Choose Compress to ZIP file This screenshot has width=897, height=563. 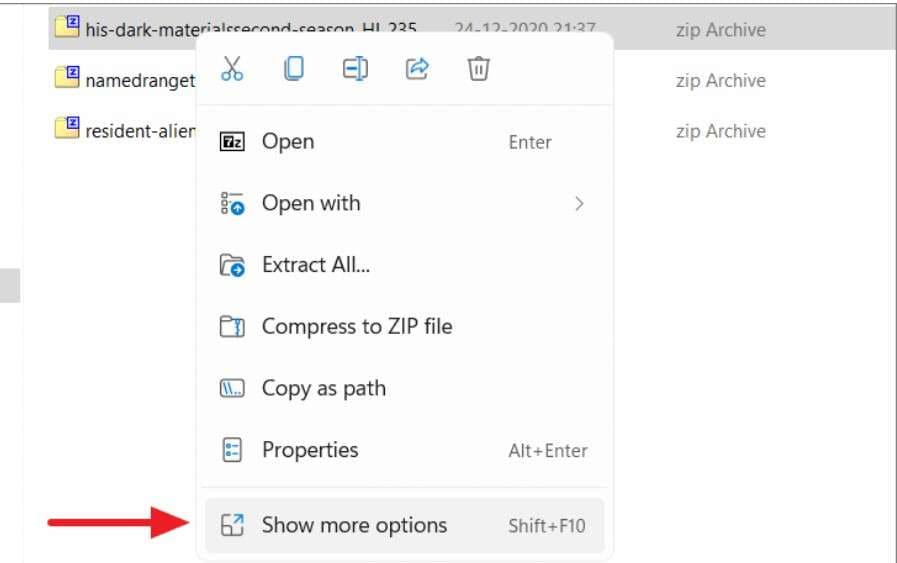coord(356,326)
